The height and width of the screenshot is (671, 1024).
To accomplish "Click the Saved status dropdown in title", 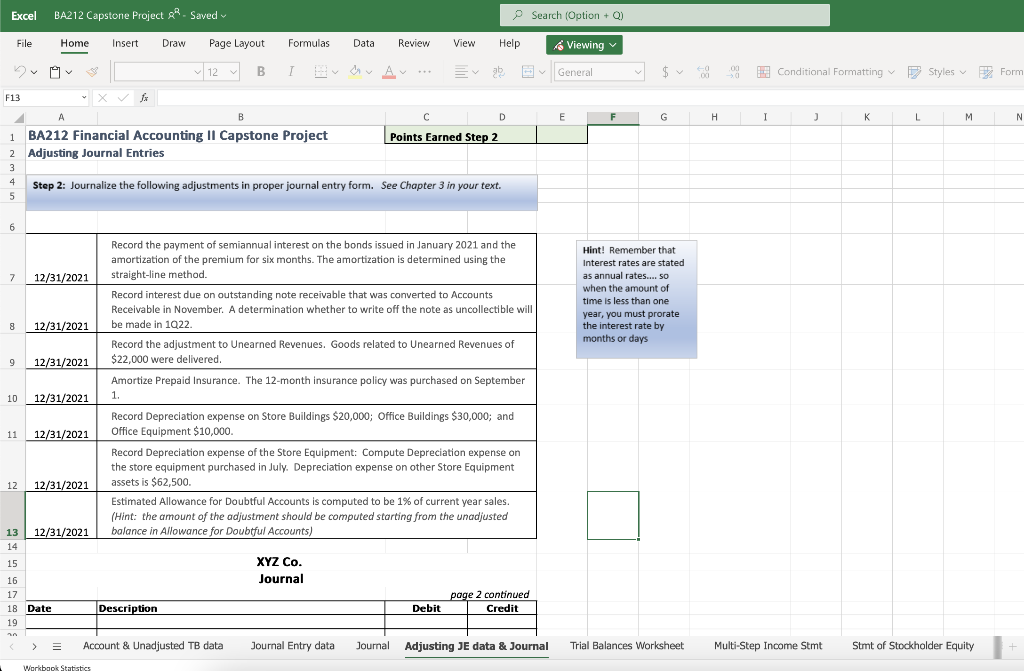I will coord(208,15).
